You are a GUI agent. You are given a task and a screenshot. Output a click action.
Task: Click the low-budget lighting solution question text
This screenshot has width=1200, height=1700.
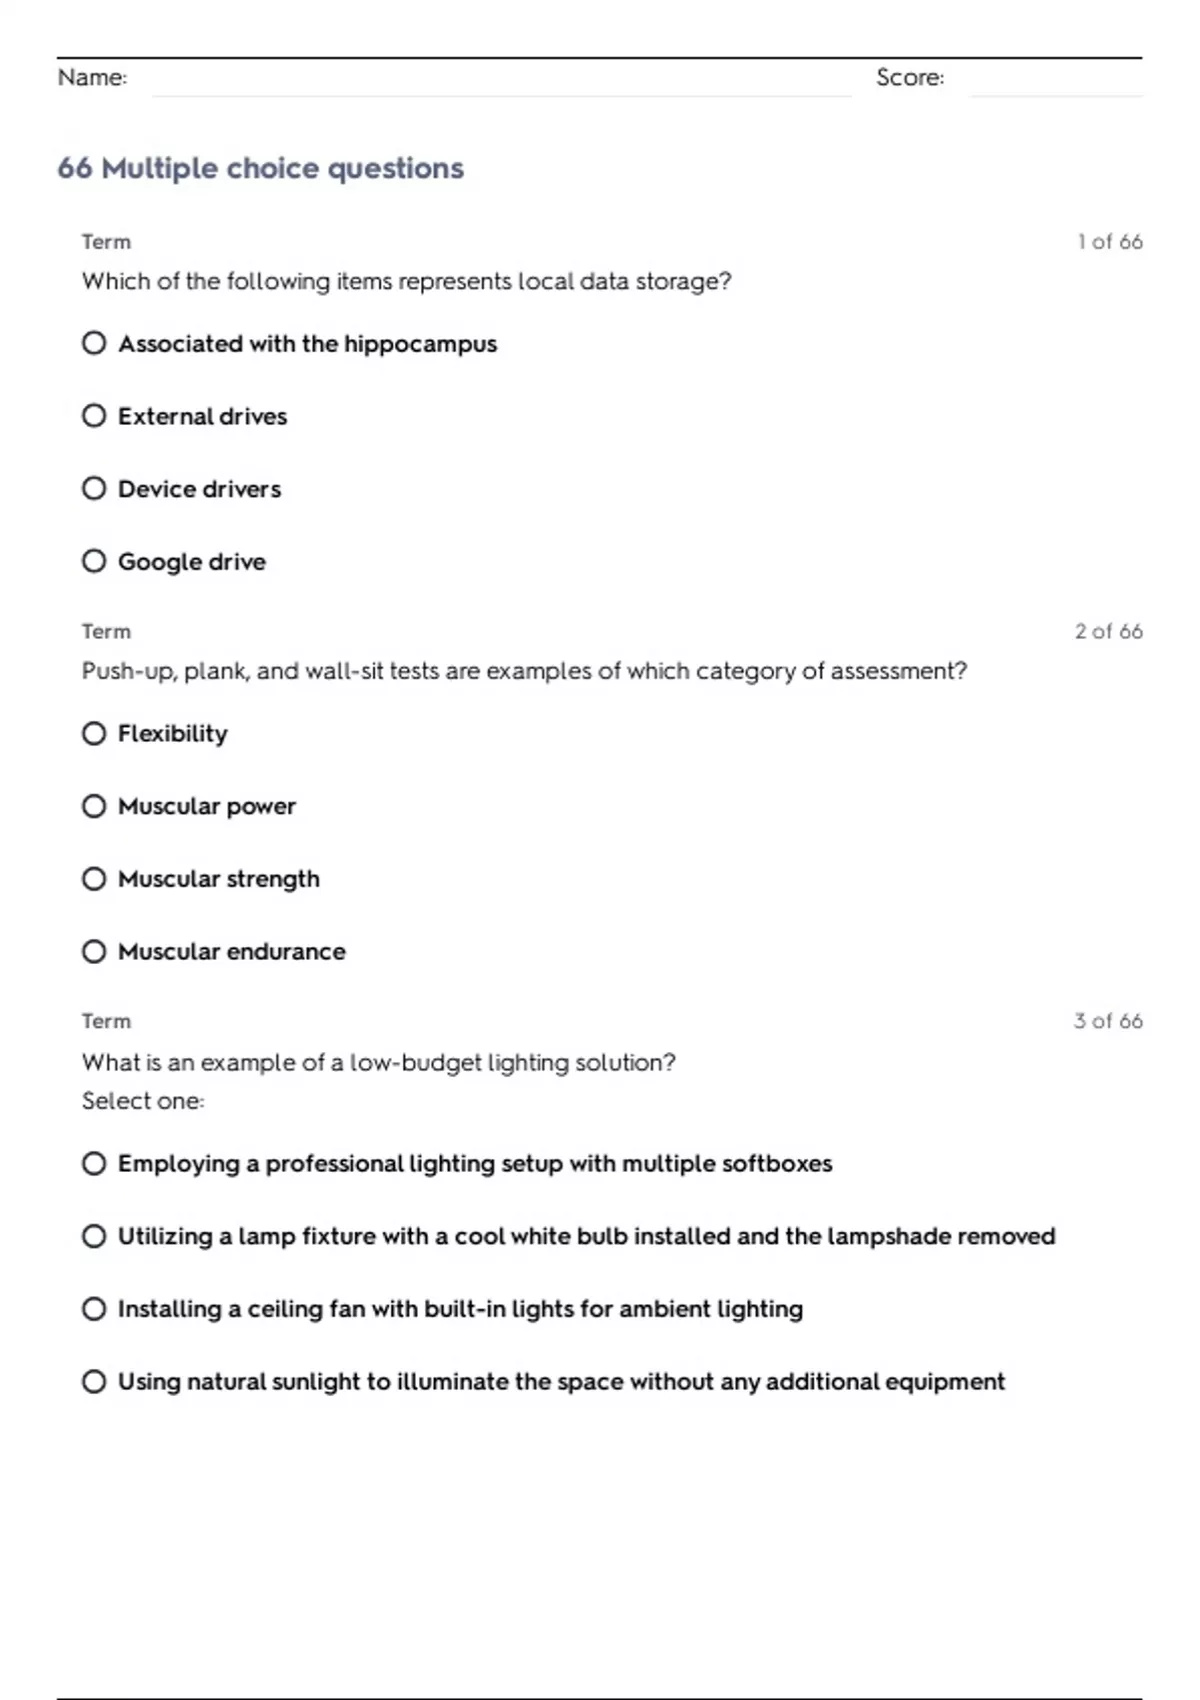(x=378, y=1062)
